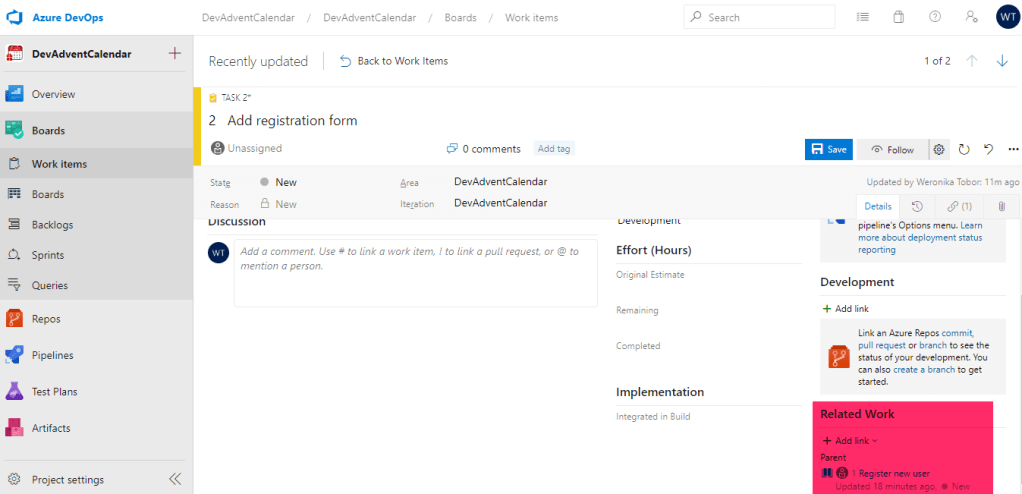Image resolution: width=1022 pixels, height=494 pixels.
Task: Click the refresh work item icon
Action: pos(964,149)
